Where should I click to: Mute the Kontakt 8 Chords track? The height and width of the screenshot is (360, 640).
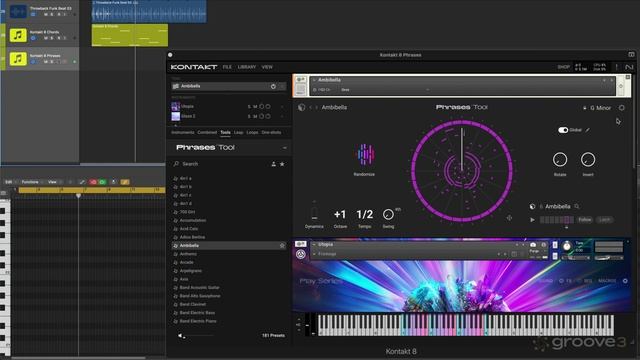(x=46, y=38)
